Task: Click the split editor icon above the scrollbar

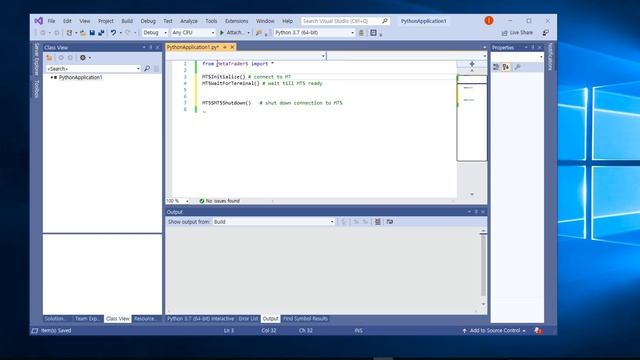Action: (472, 64)
